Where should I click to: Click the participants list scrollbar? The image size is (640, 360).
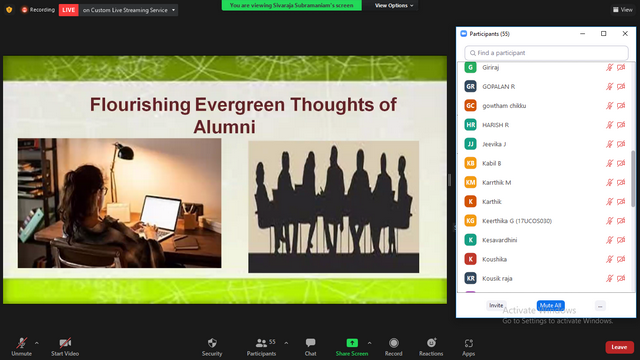[x=633, y=178]
